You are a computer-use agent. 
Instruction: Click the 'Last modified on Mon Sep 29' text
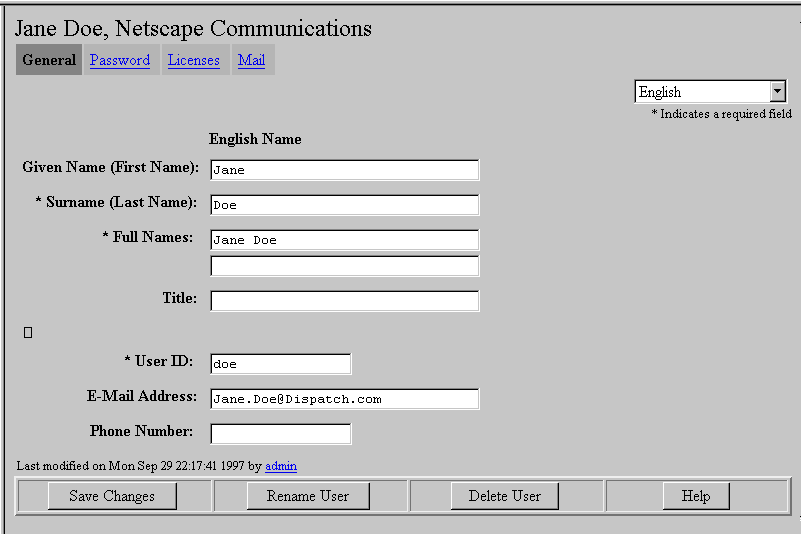95,466
